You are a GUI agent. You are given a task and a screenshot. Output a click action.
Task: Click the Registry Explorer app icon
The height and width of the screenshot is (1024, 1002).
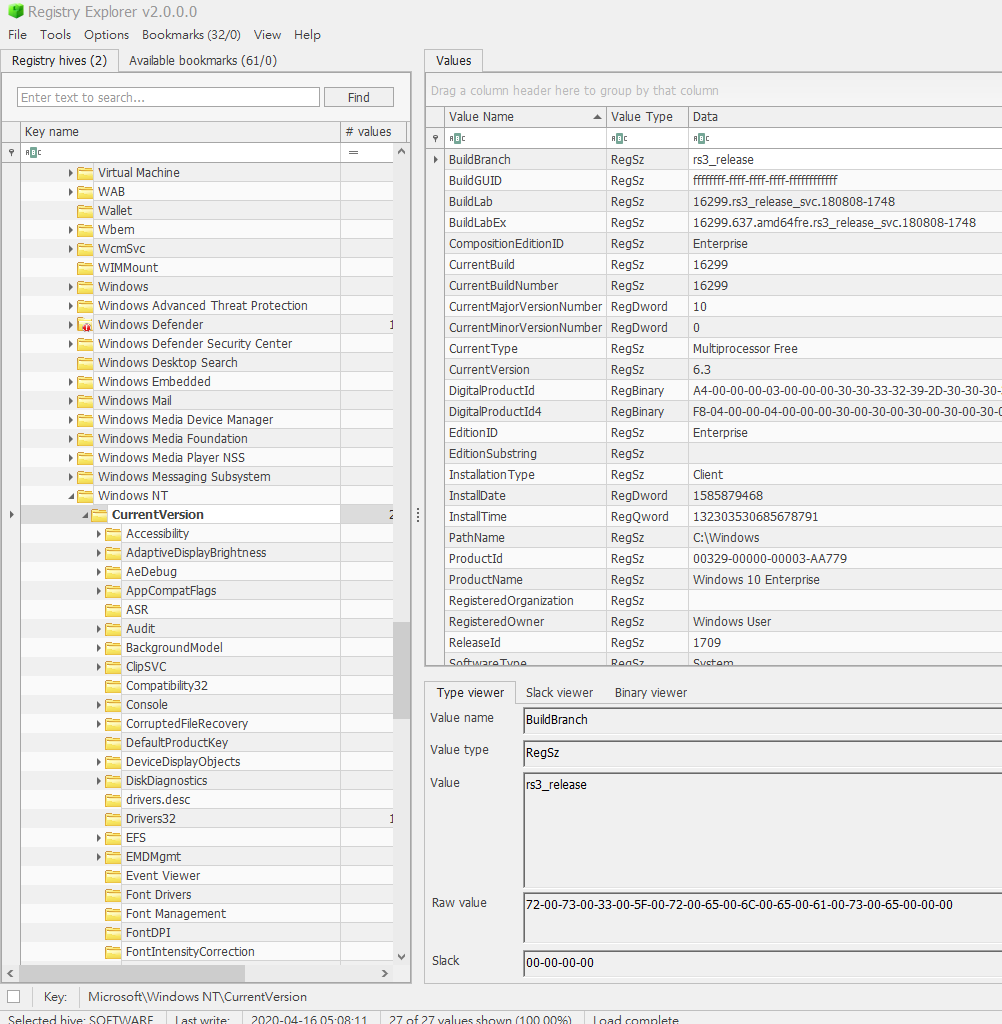(16, 11)
